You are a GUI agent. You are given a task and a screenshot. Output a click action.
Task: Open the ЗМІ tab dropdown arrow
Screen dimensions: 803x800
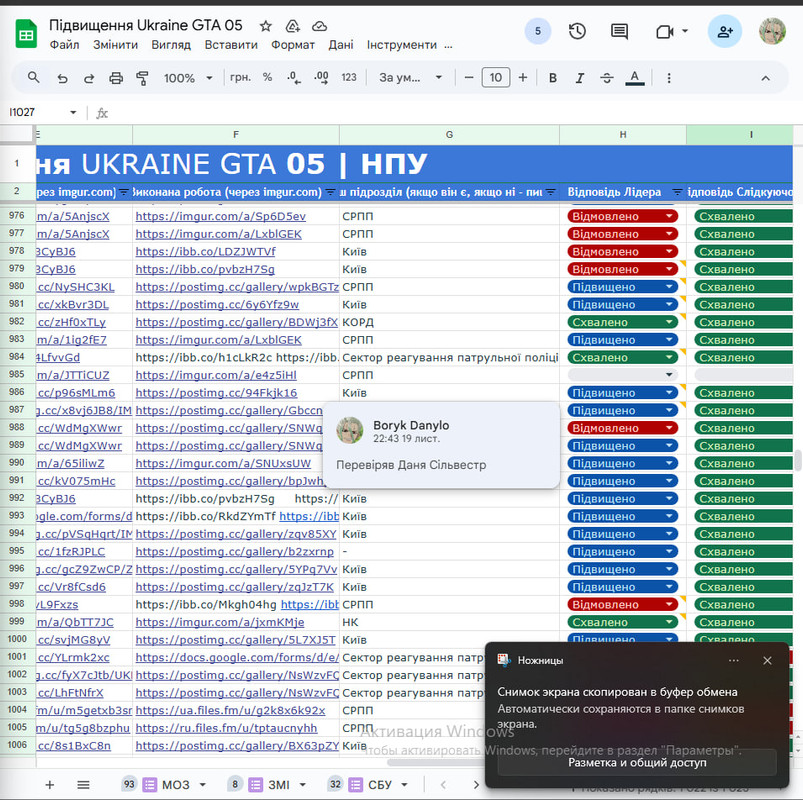303,784
